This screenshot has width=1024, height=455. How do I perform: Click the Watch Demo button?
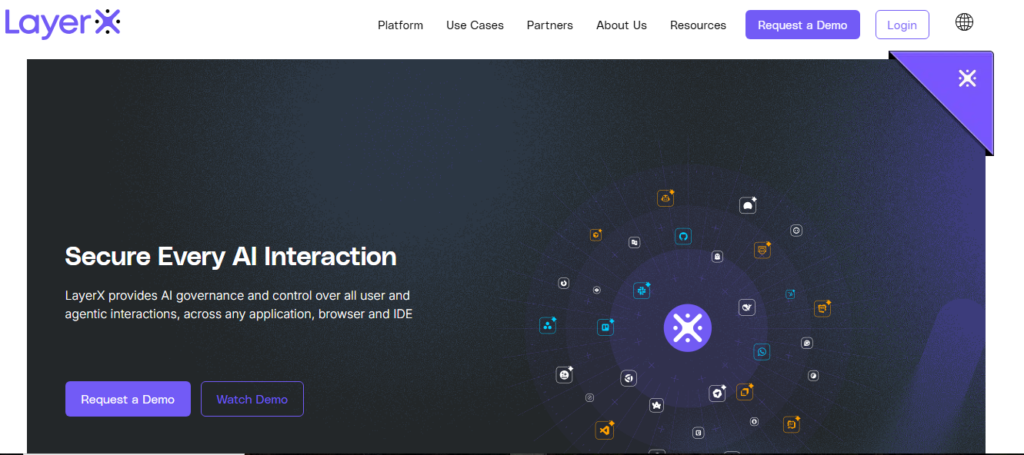point(252,399)
